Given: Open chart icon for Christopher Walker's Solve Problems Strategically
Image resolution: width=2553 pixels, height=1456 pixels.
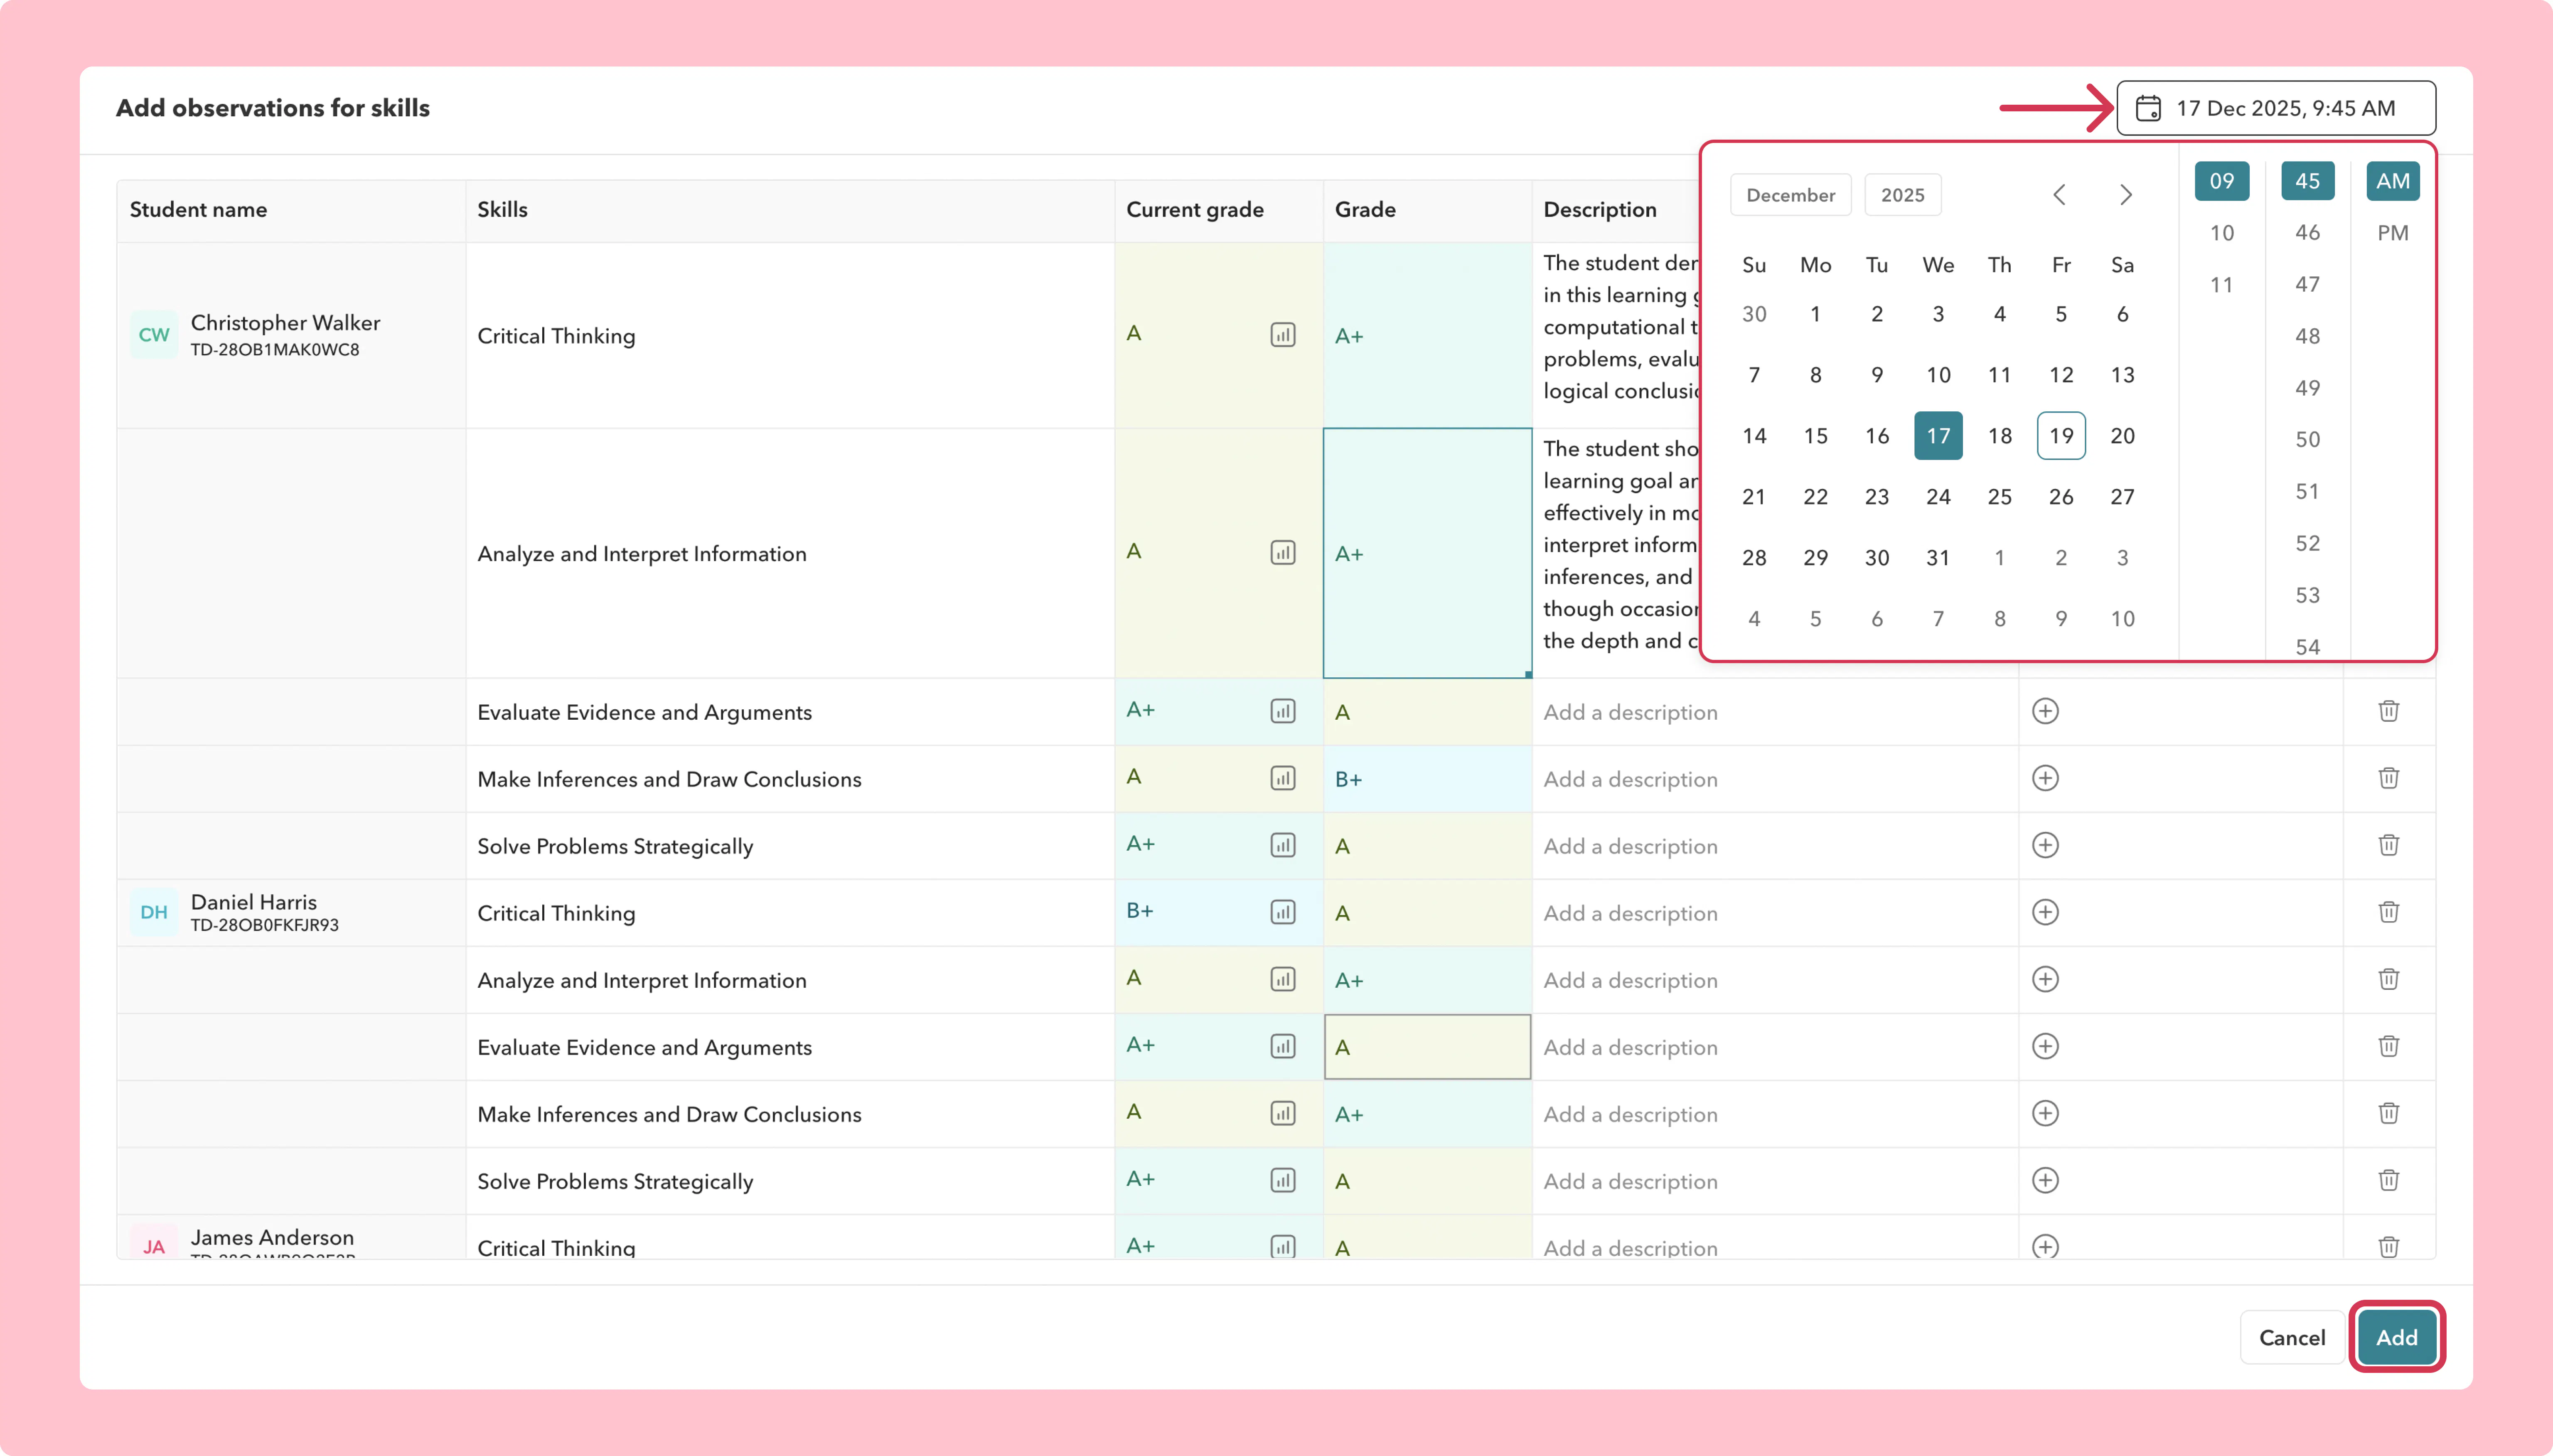Looking at the screenshot, I should coord(1283,845).
